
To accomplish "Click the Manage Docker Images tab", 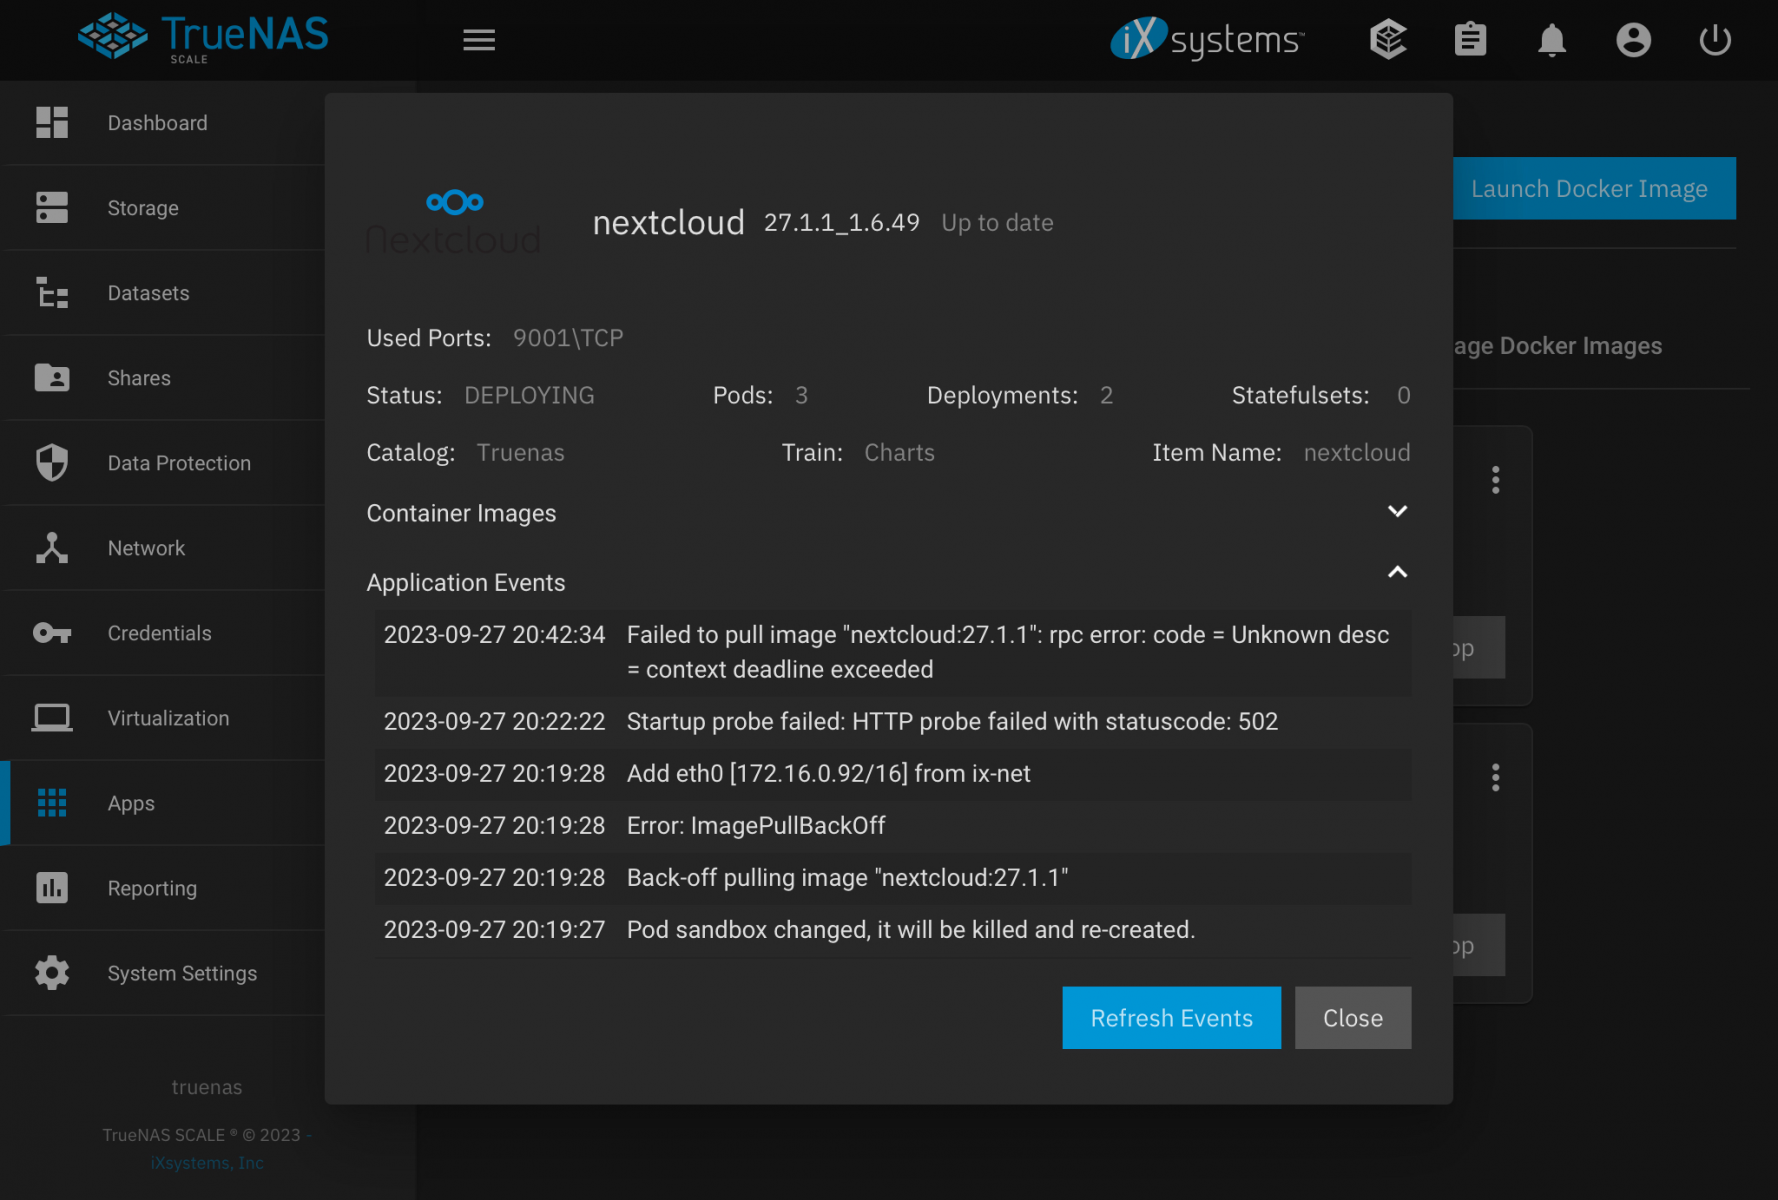I will [1556, 346].
